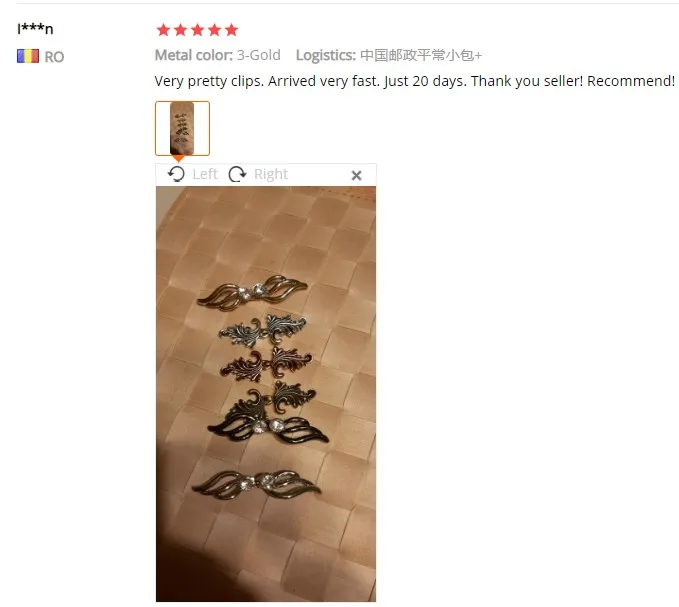Click the topmost gold wing clip in photo
Screen dimensions: 679x607
[252, 292]
